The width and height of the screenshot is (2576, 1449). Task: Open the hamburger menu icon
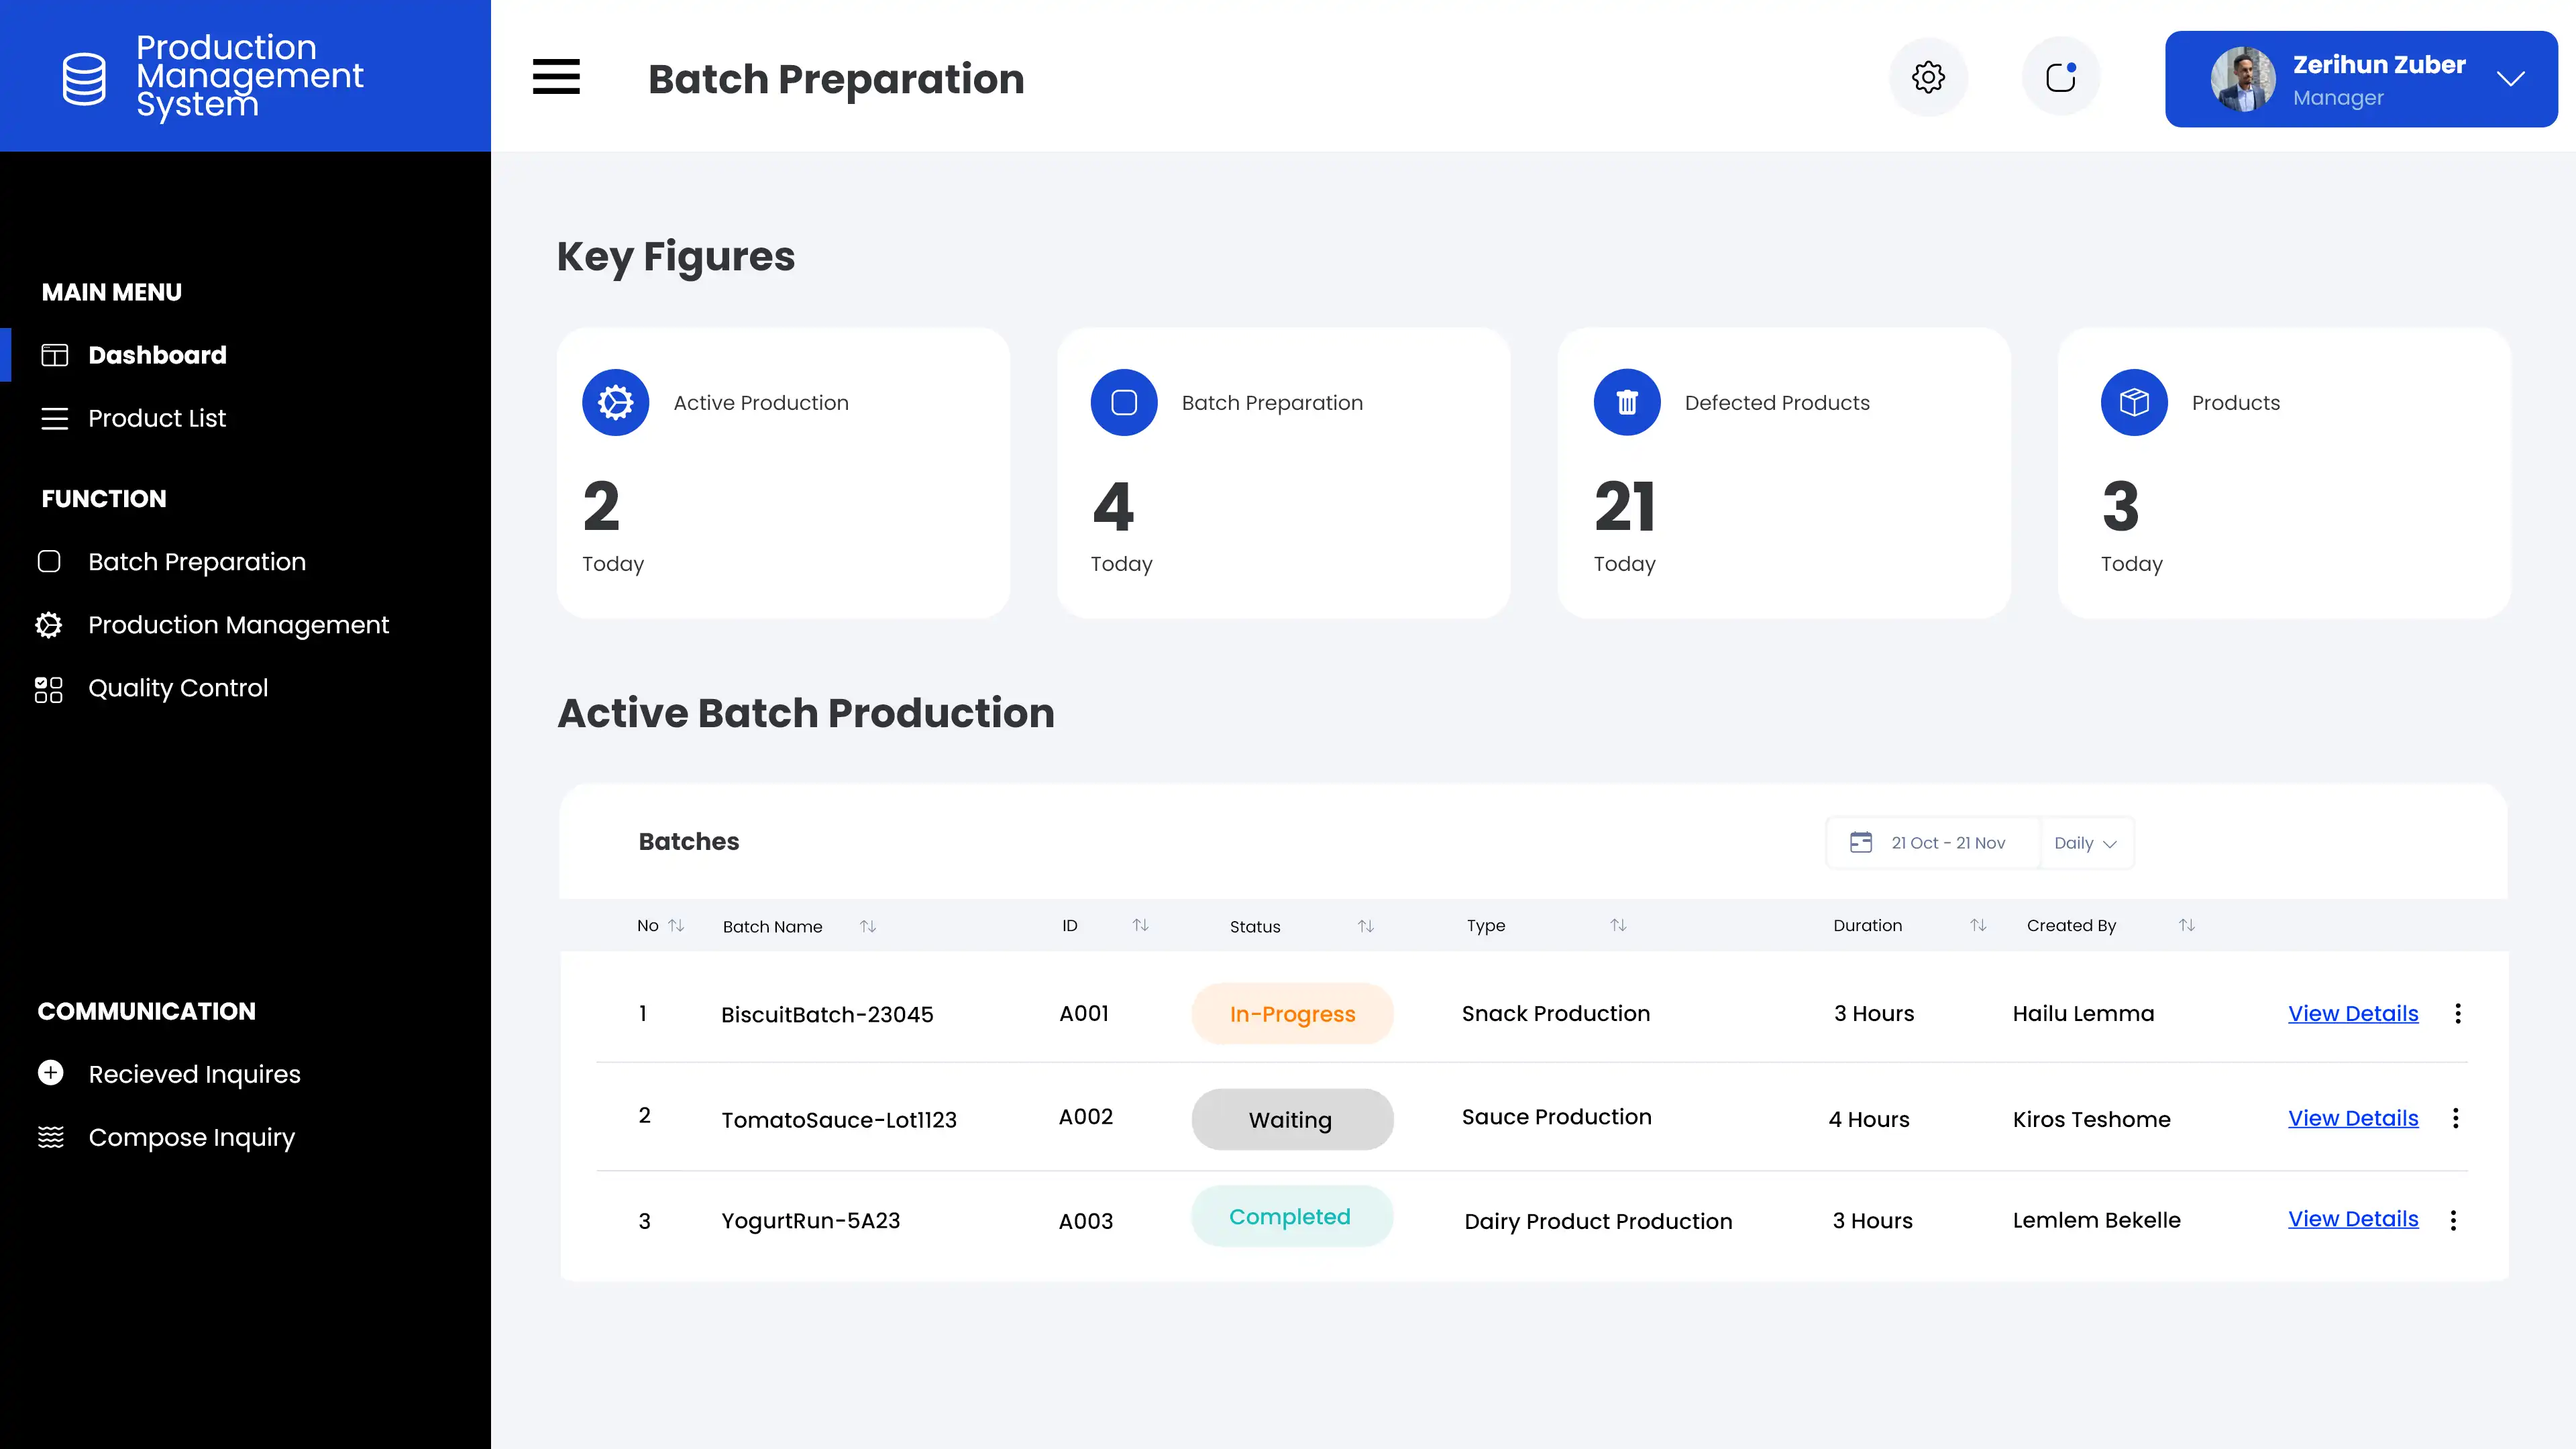point(556,77)
